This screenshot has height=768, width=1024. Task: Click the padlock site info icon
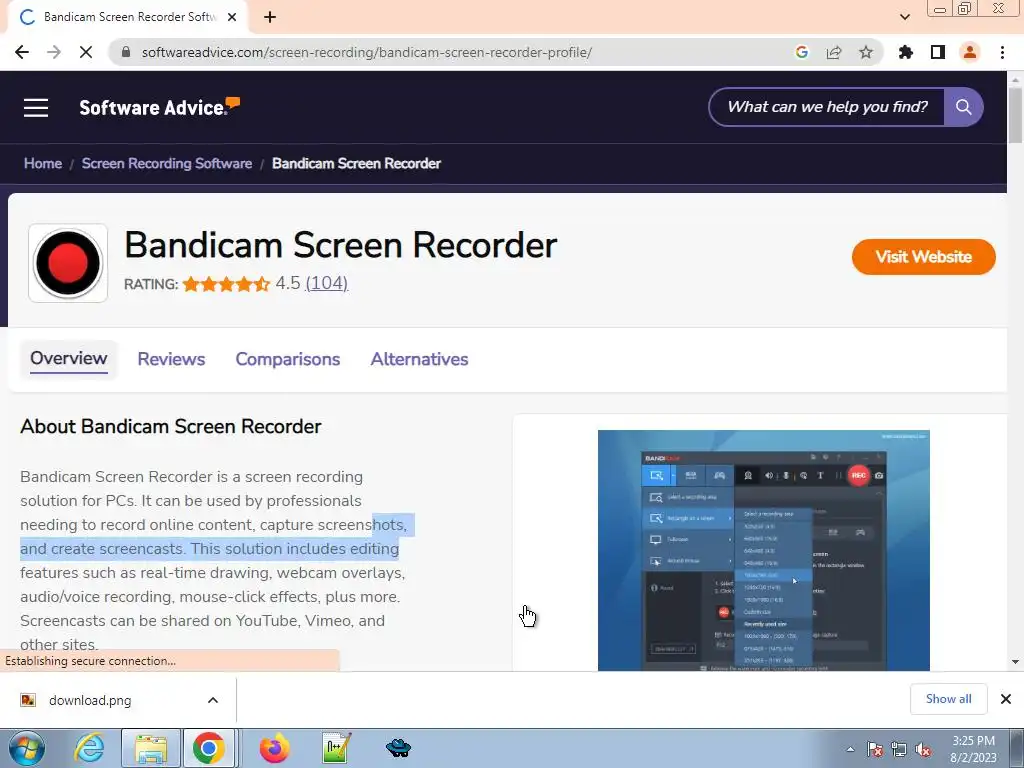point(126,52)
